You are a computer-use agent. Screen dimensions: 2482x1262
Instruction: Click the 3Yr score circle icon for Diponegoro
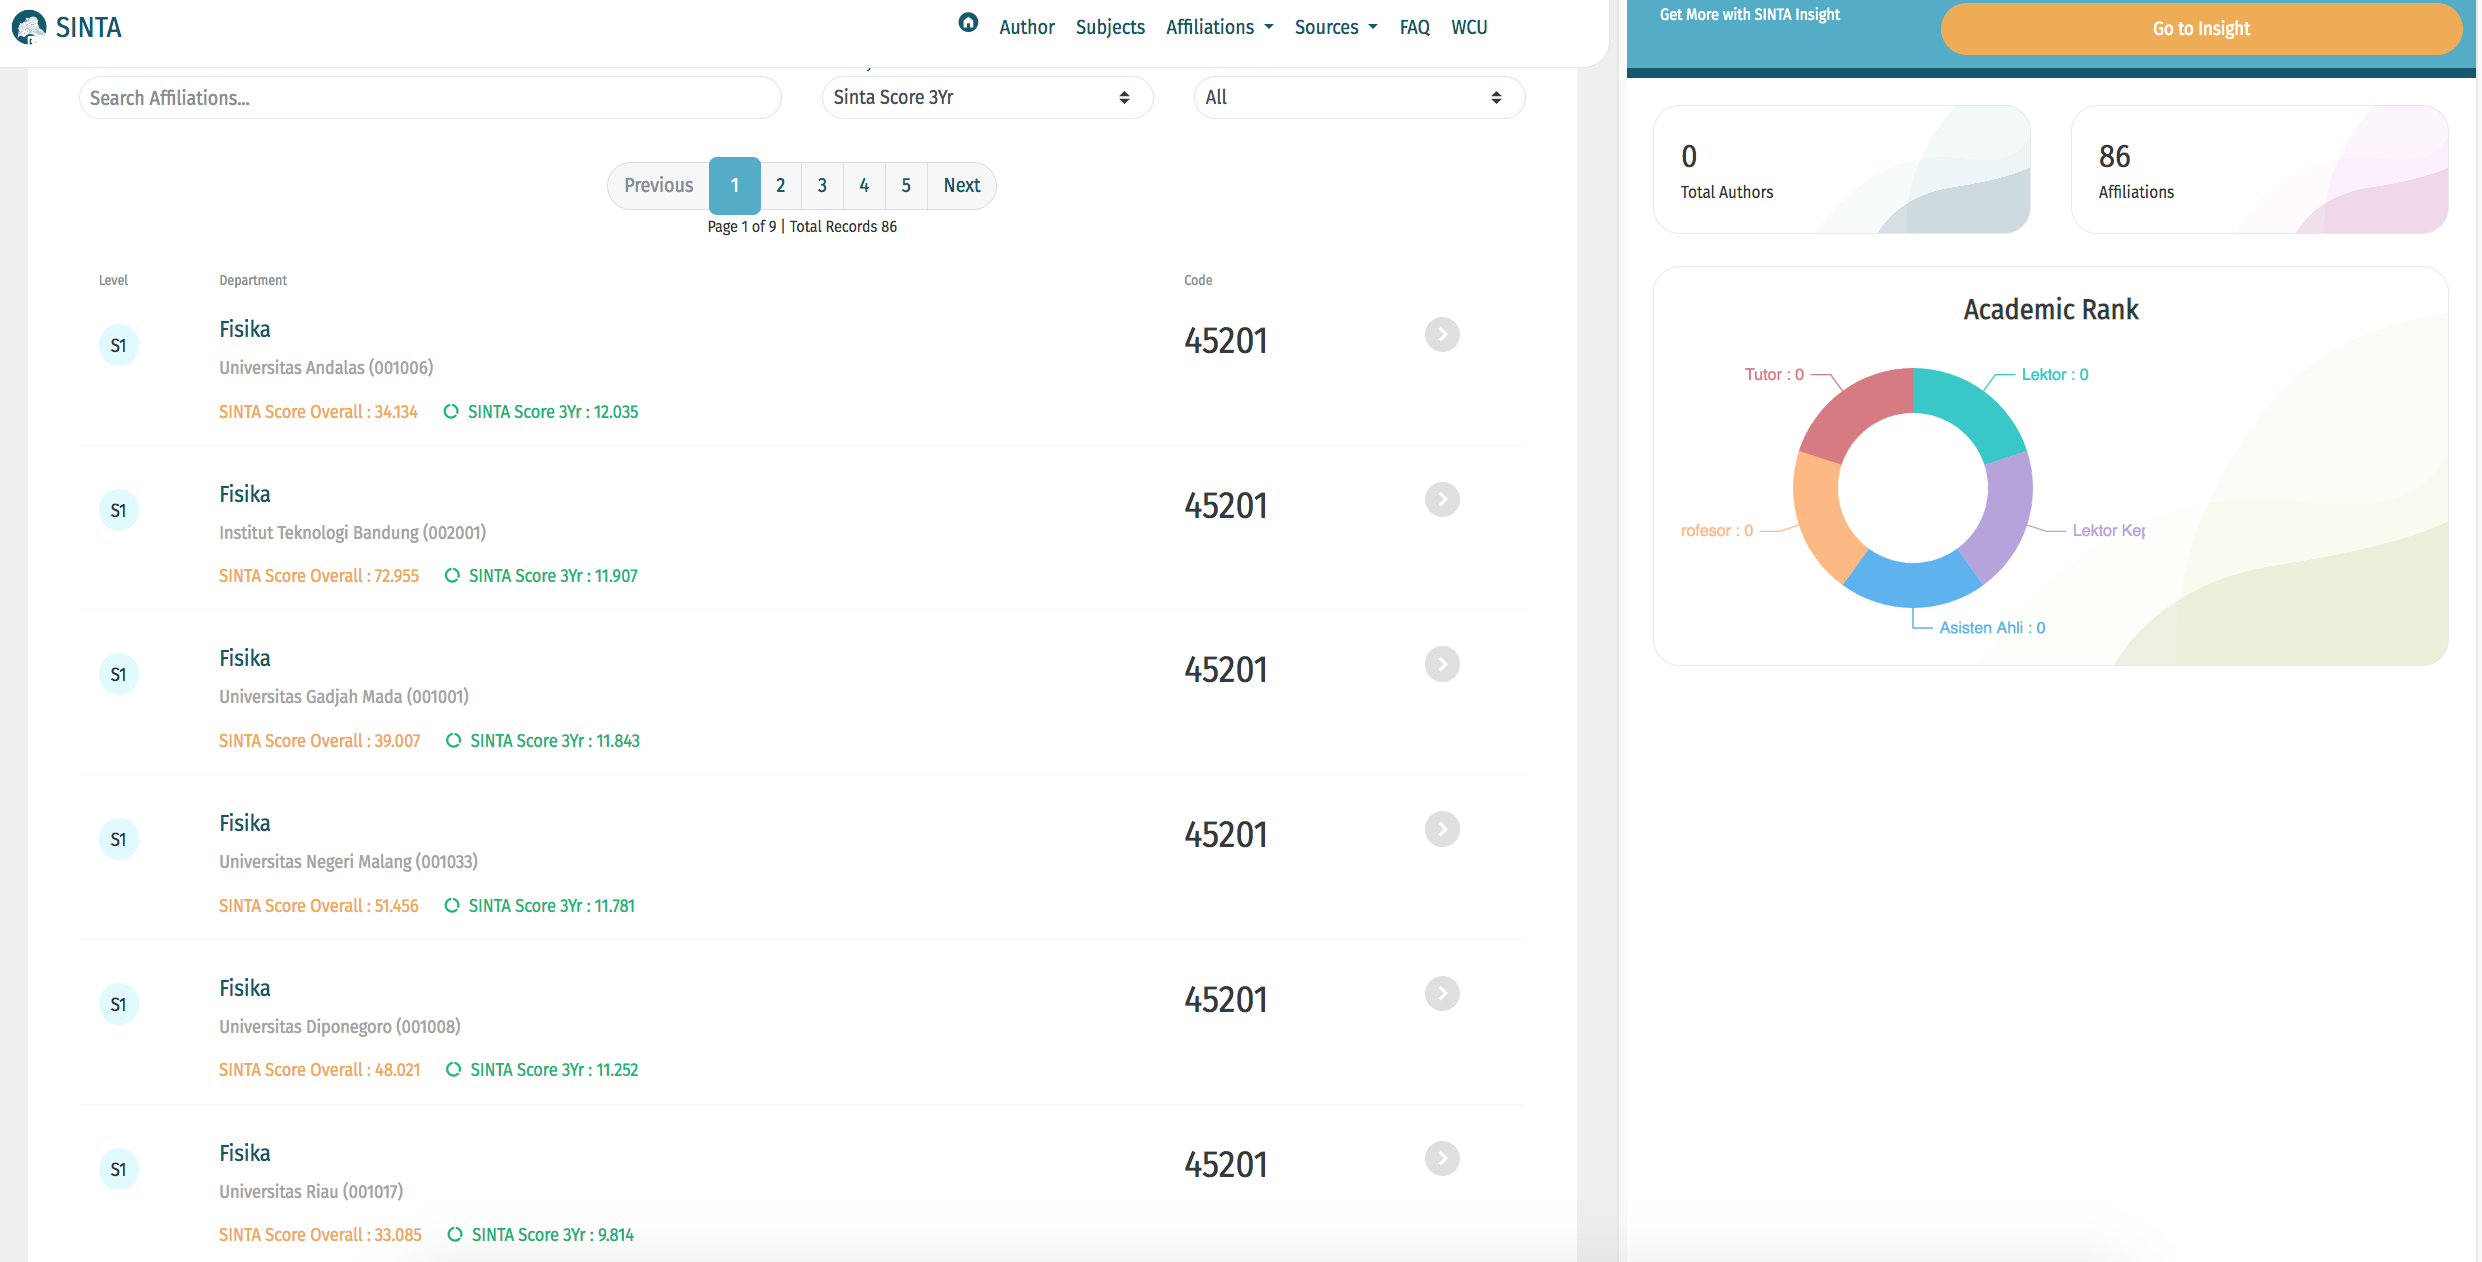(453, 1069)
